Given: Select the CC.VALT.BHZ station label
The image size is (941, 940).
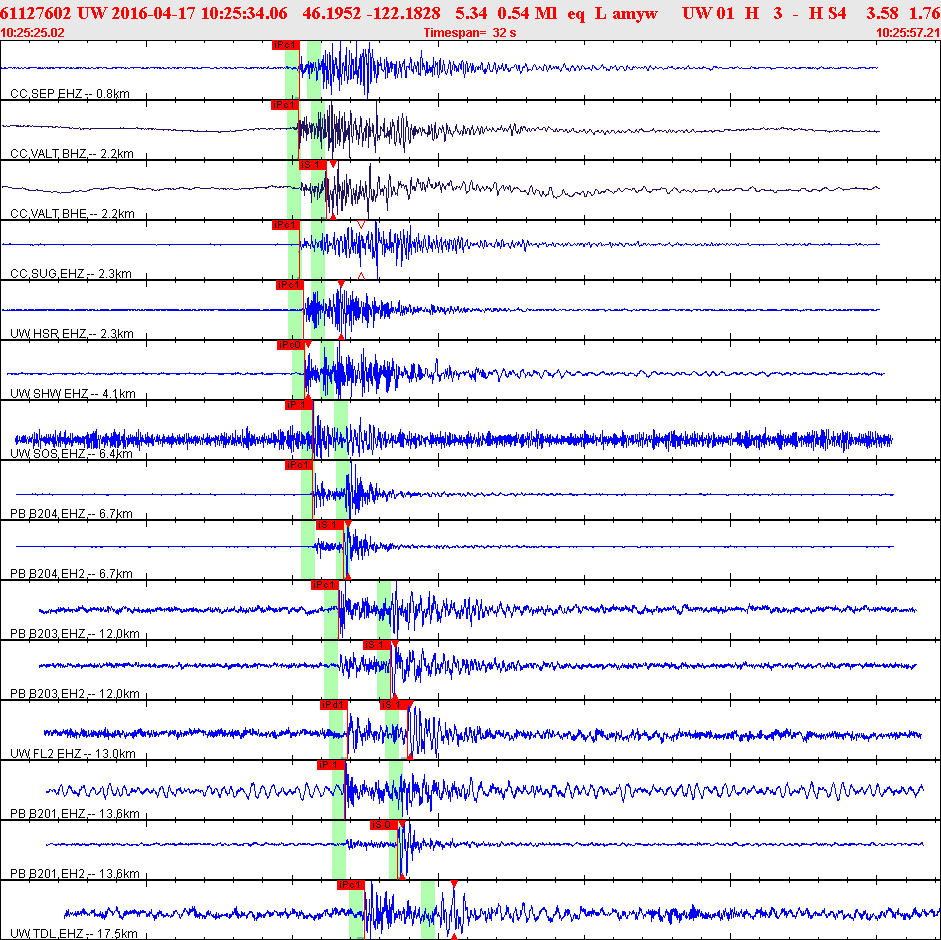Looking at the screenshot, I should (71, 154).
